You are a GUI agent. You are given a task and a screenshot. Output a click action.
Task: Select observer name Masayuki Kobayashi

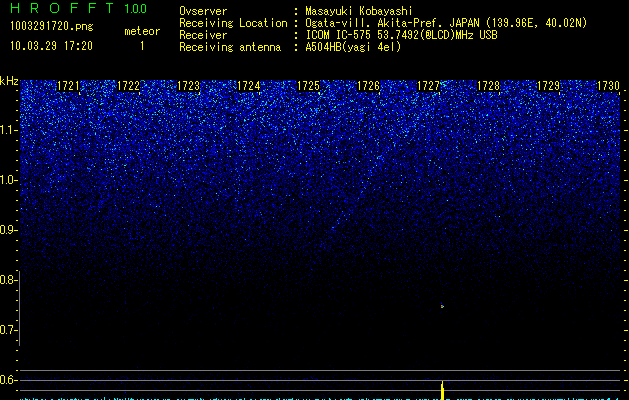[359, 11]
